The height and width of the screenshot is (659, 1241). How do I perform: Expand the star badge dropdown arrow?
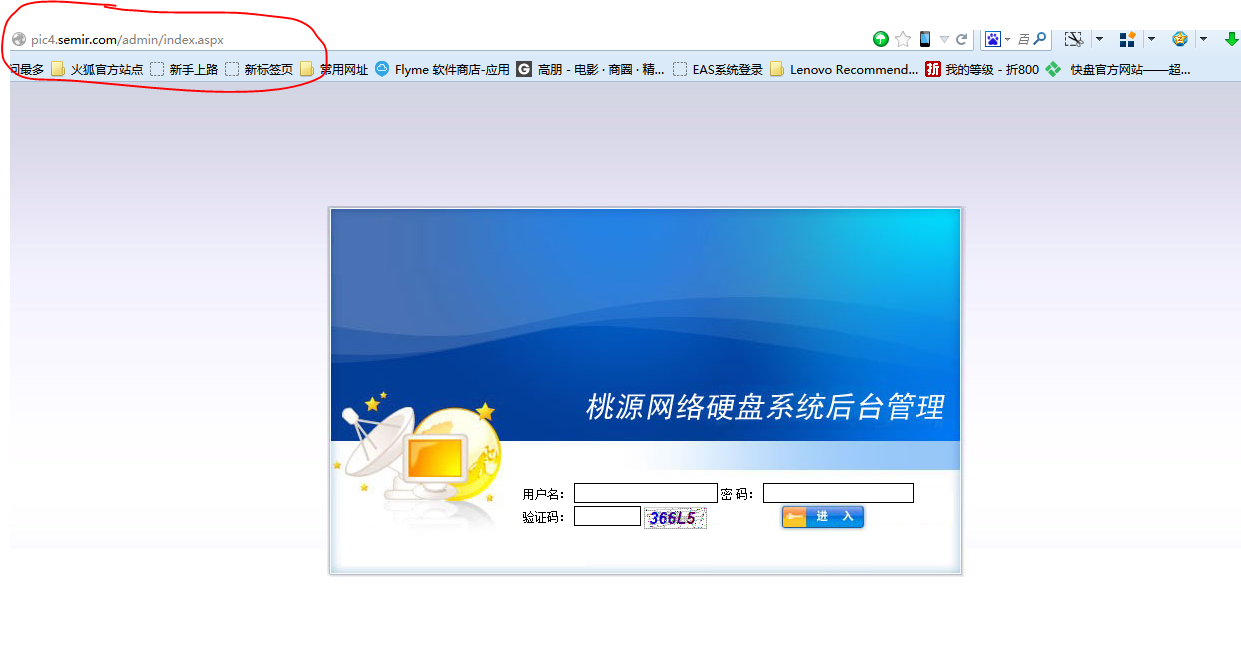1204,39
